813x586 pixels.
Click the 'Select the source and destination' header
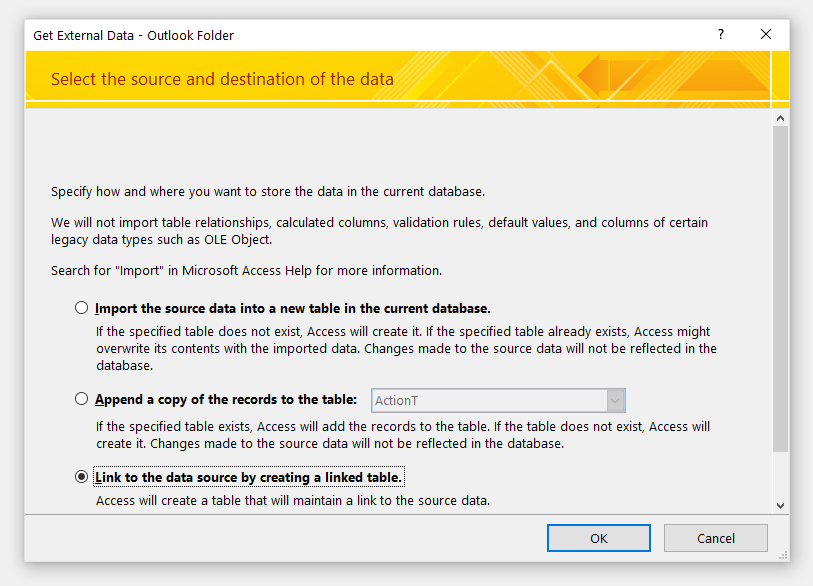[x=222, y=79]
